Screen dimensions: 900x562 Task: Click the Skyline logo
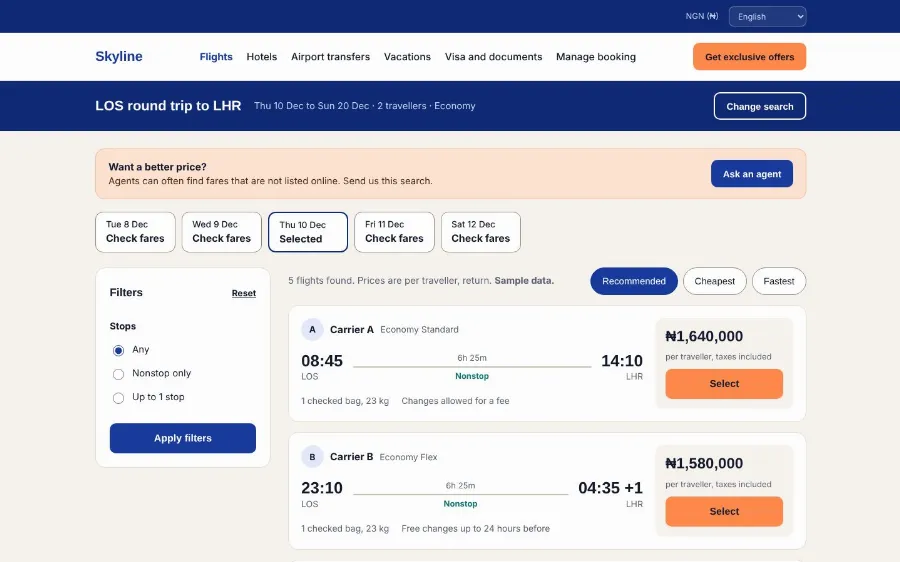[119, 56]
